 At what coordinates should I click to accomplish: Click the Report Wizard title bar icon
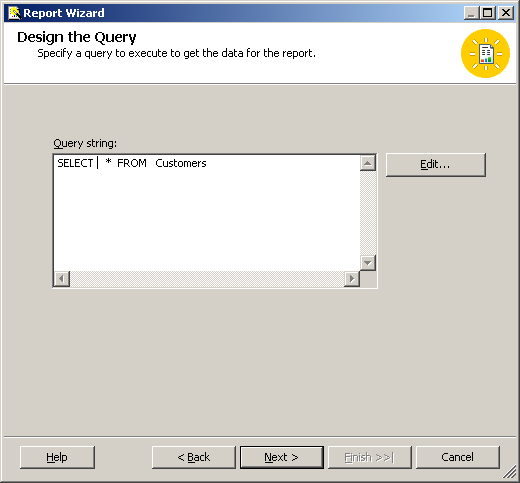point(14,13)
